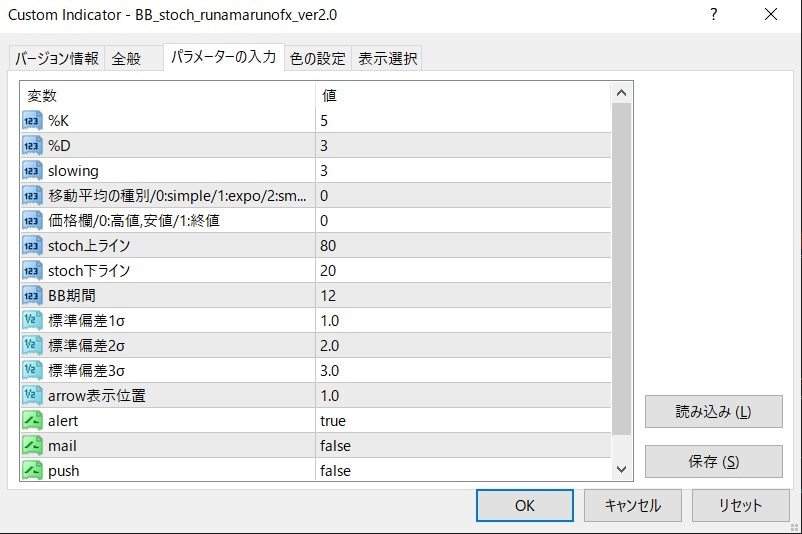This screenshot has height=534, width=802.
Task: Click the help question mark button
Action: point(714,14)
